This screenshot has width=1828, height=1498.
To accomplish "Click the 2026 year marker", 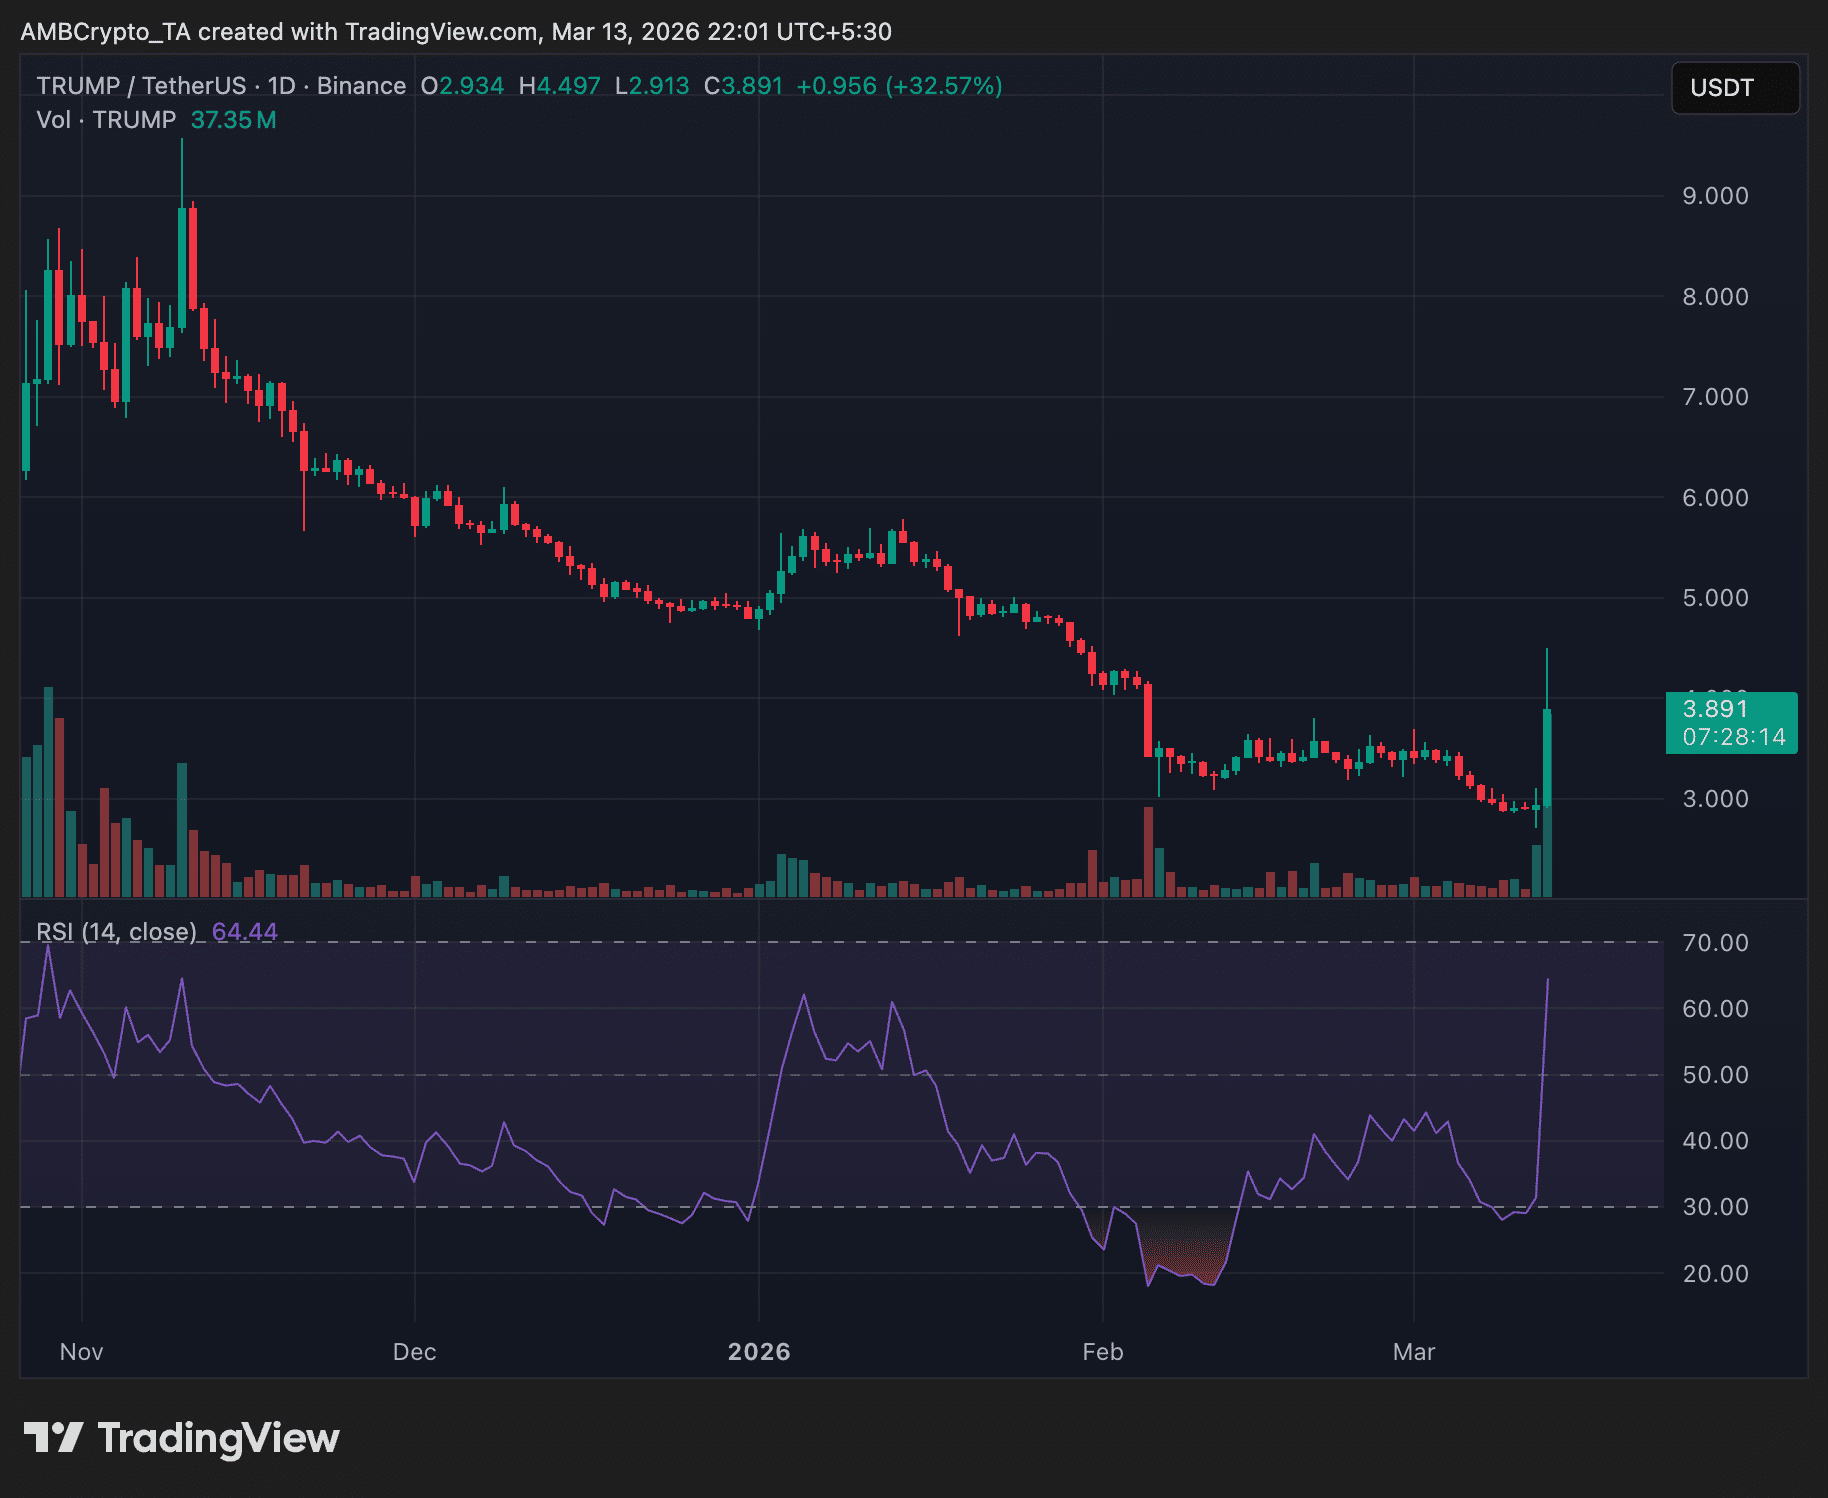I will (x=758, y=1352).
